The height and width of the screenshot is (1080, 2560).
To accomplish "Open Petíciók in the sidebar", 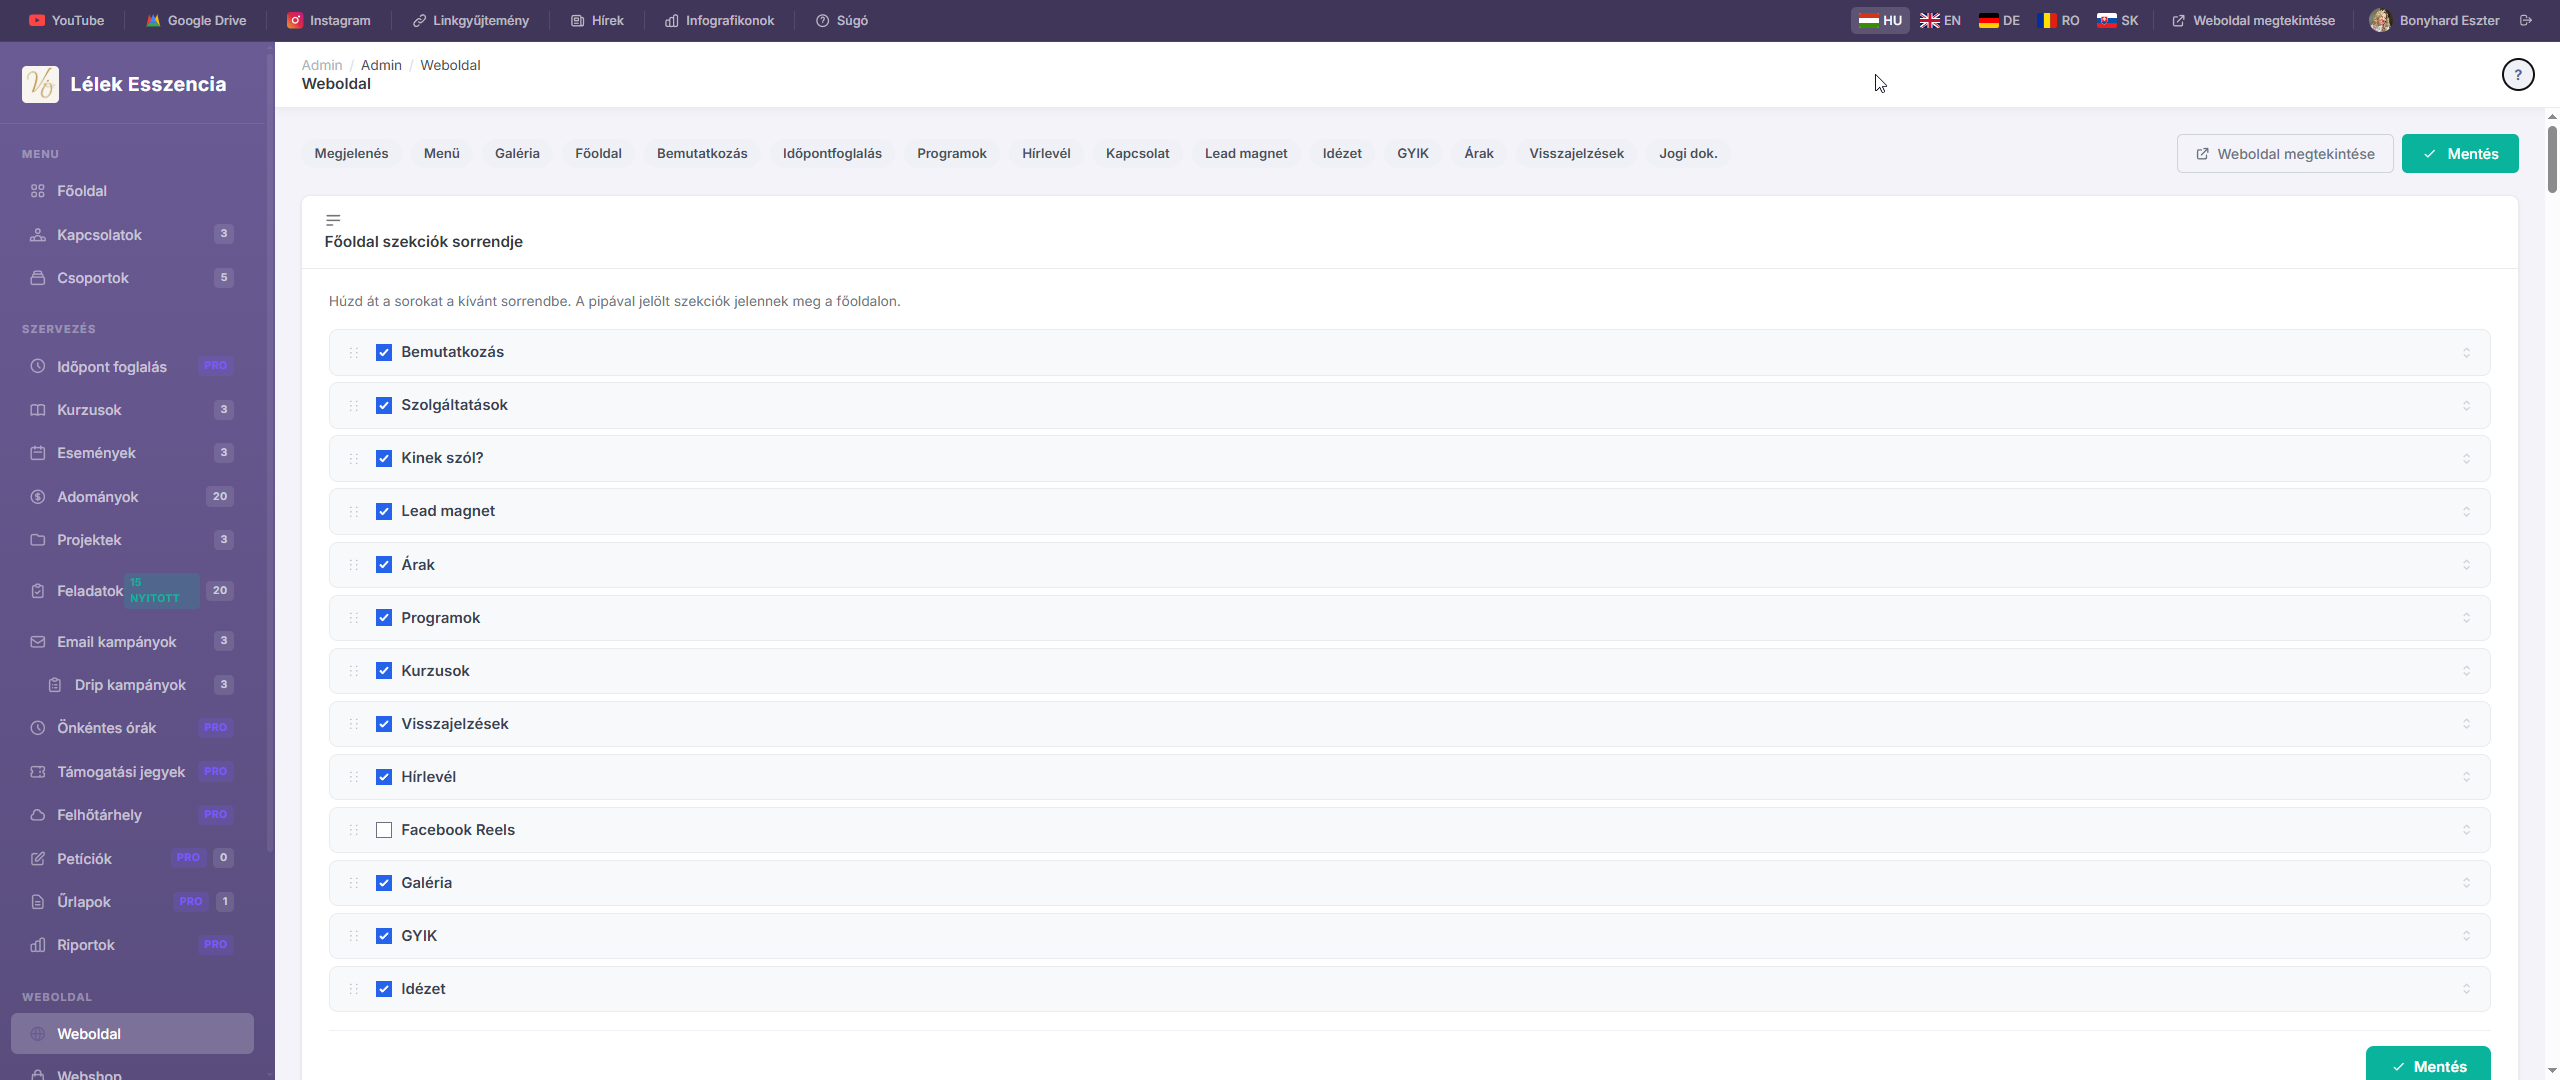I will coord(132,859).
